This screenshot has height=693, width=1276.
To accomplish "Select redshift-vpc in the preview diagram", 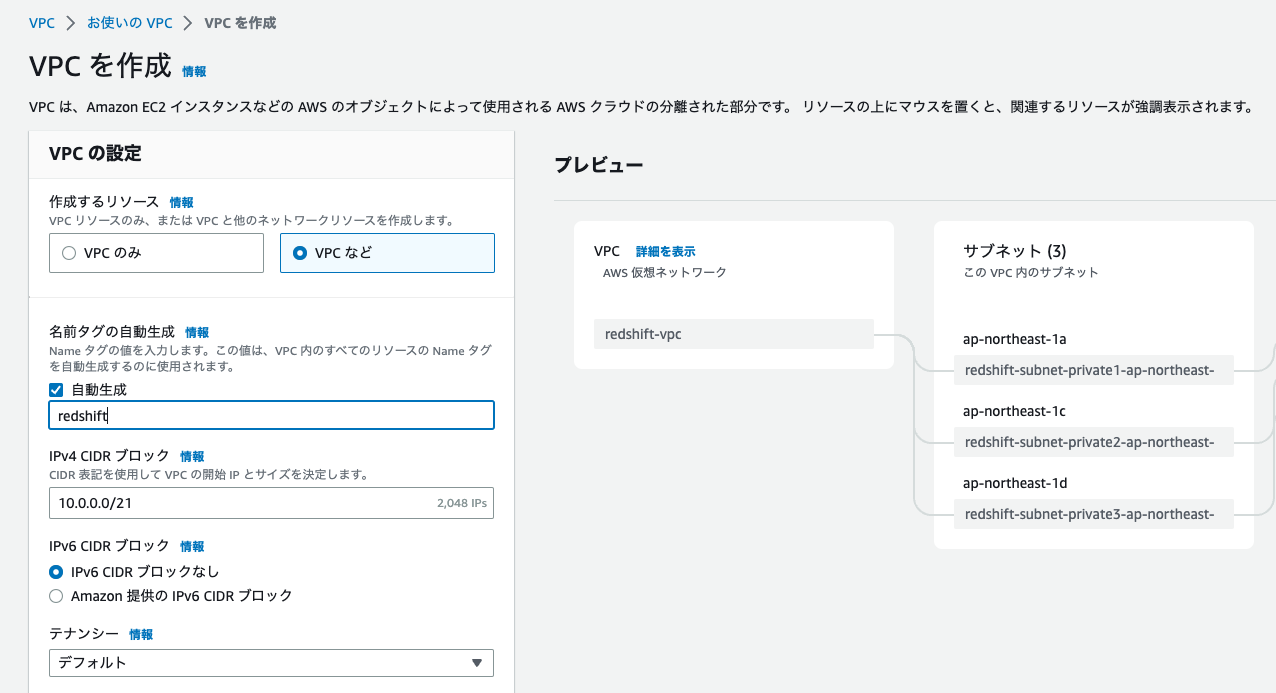I will (734, 333).
